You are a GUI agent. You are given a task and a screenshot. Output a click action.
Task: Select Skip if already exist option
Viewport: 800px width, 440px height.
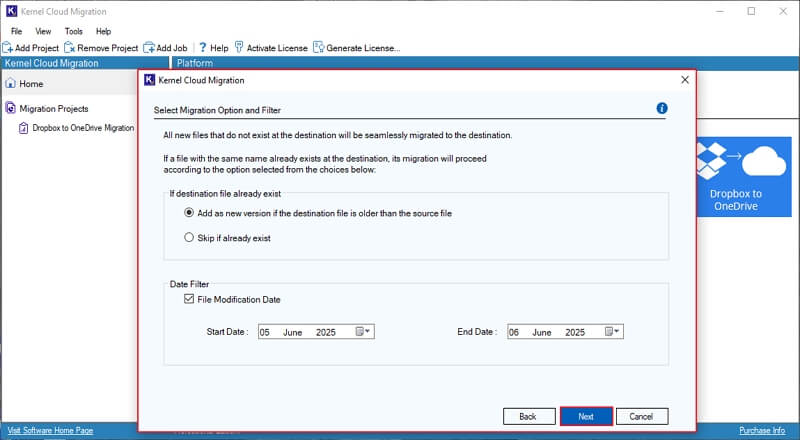pyautogui.click(x=189, y=237)
